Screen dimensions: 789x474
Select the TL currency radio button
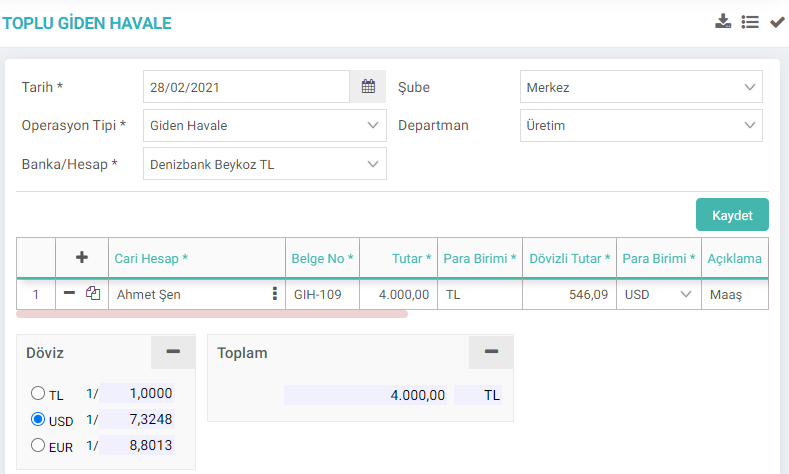39,394
